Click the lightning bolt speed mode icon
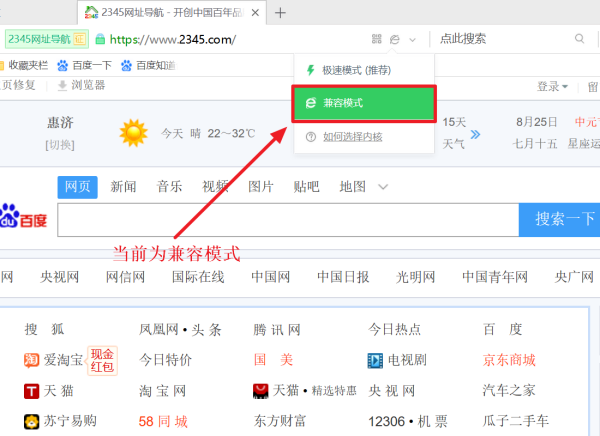The height and width of the screenshot is (436, 600). tap(310, 70)
